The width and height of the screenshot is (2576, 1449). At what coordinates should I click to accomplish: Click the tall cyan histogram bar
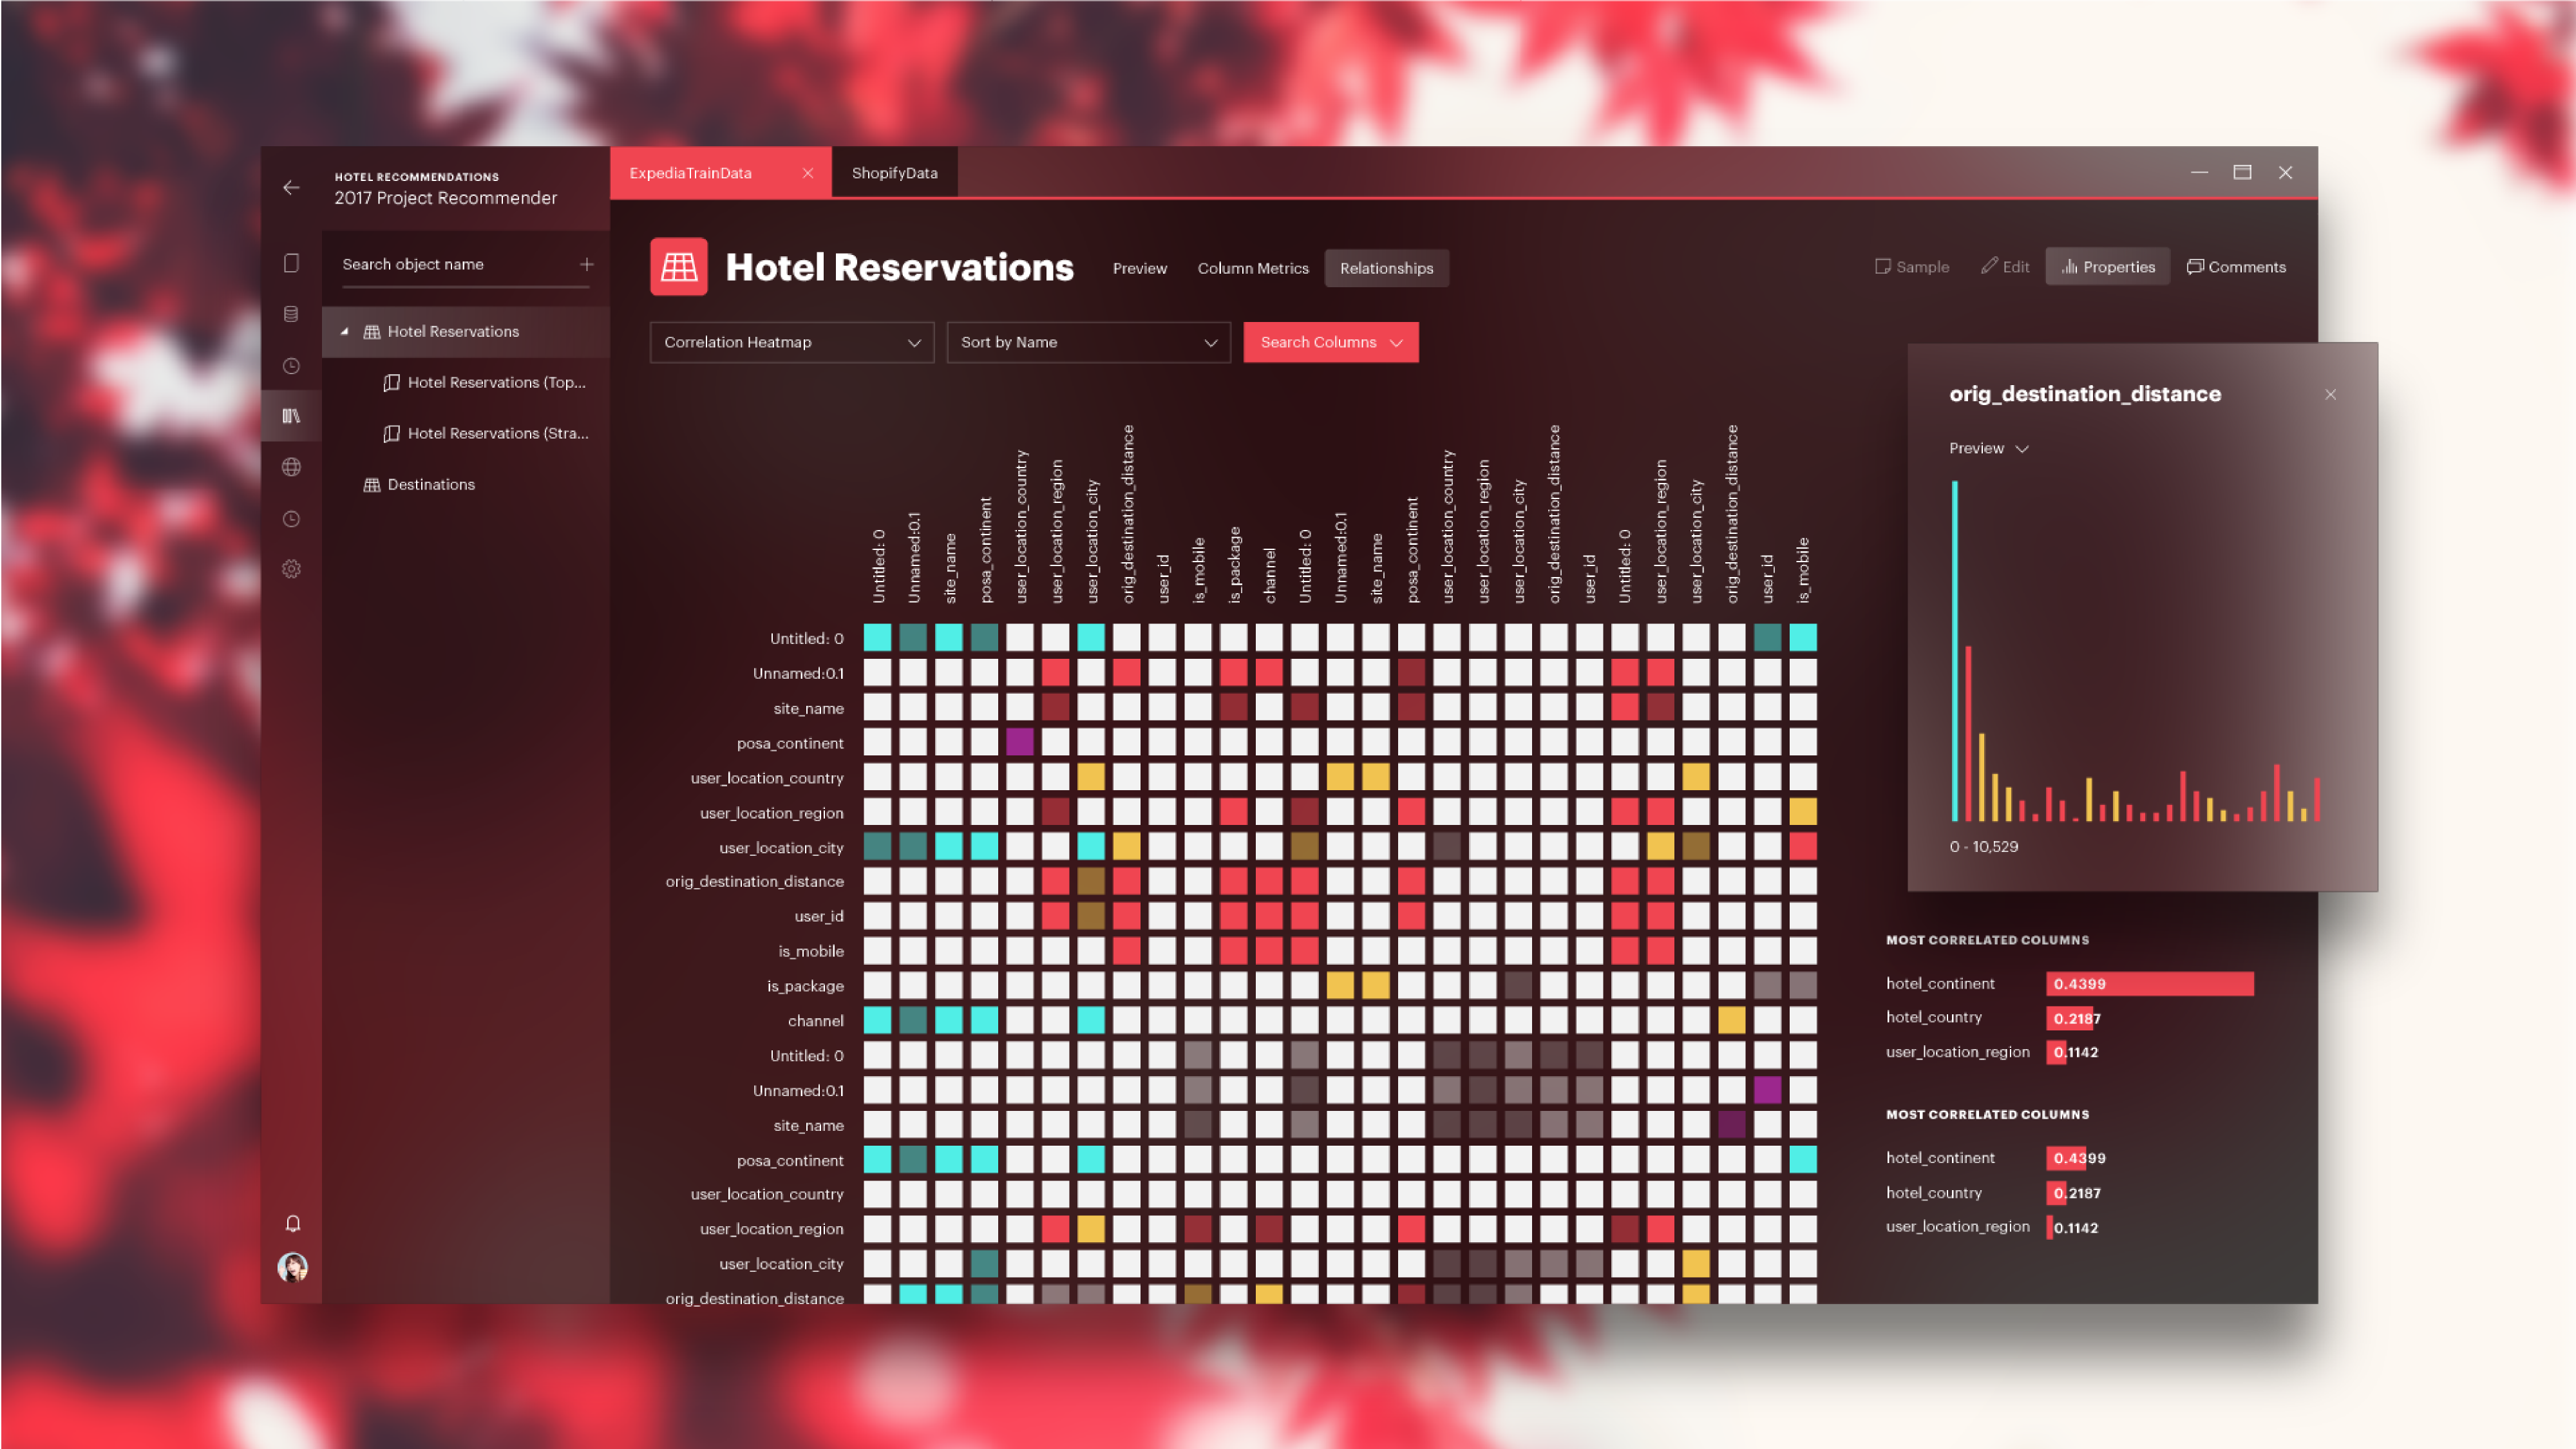click(1955, 651)
